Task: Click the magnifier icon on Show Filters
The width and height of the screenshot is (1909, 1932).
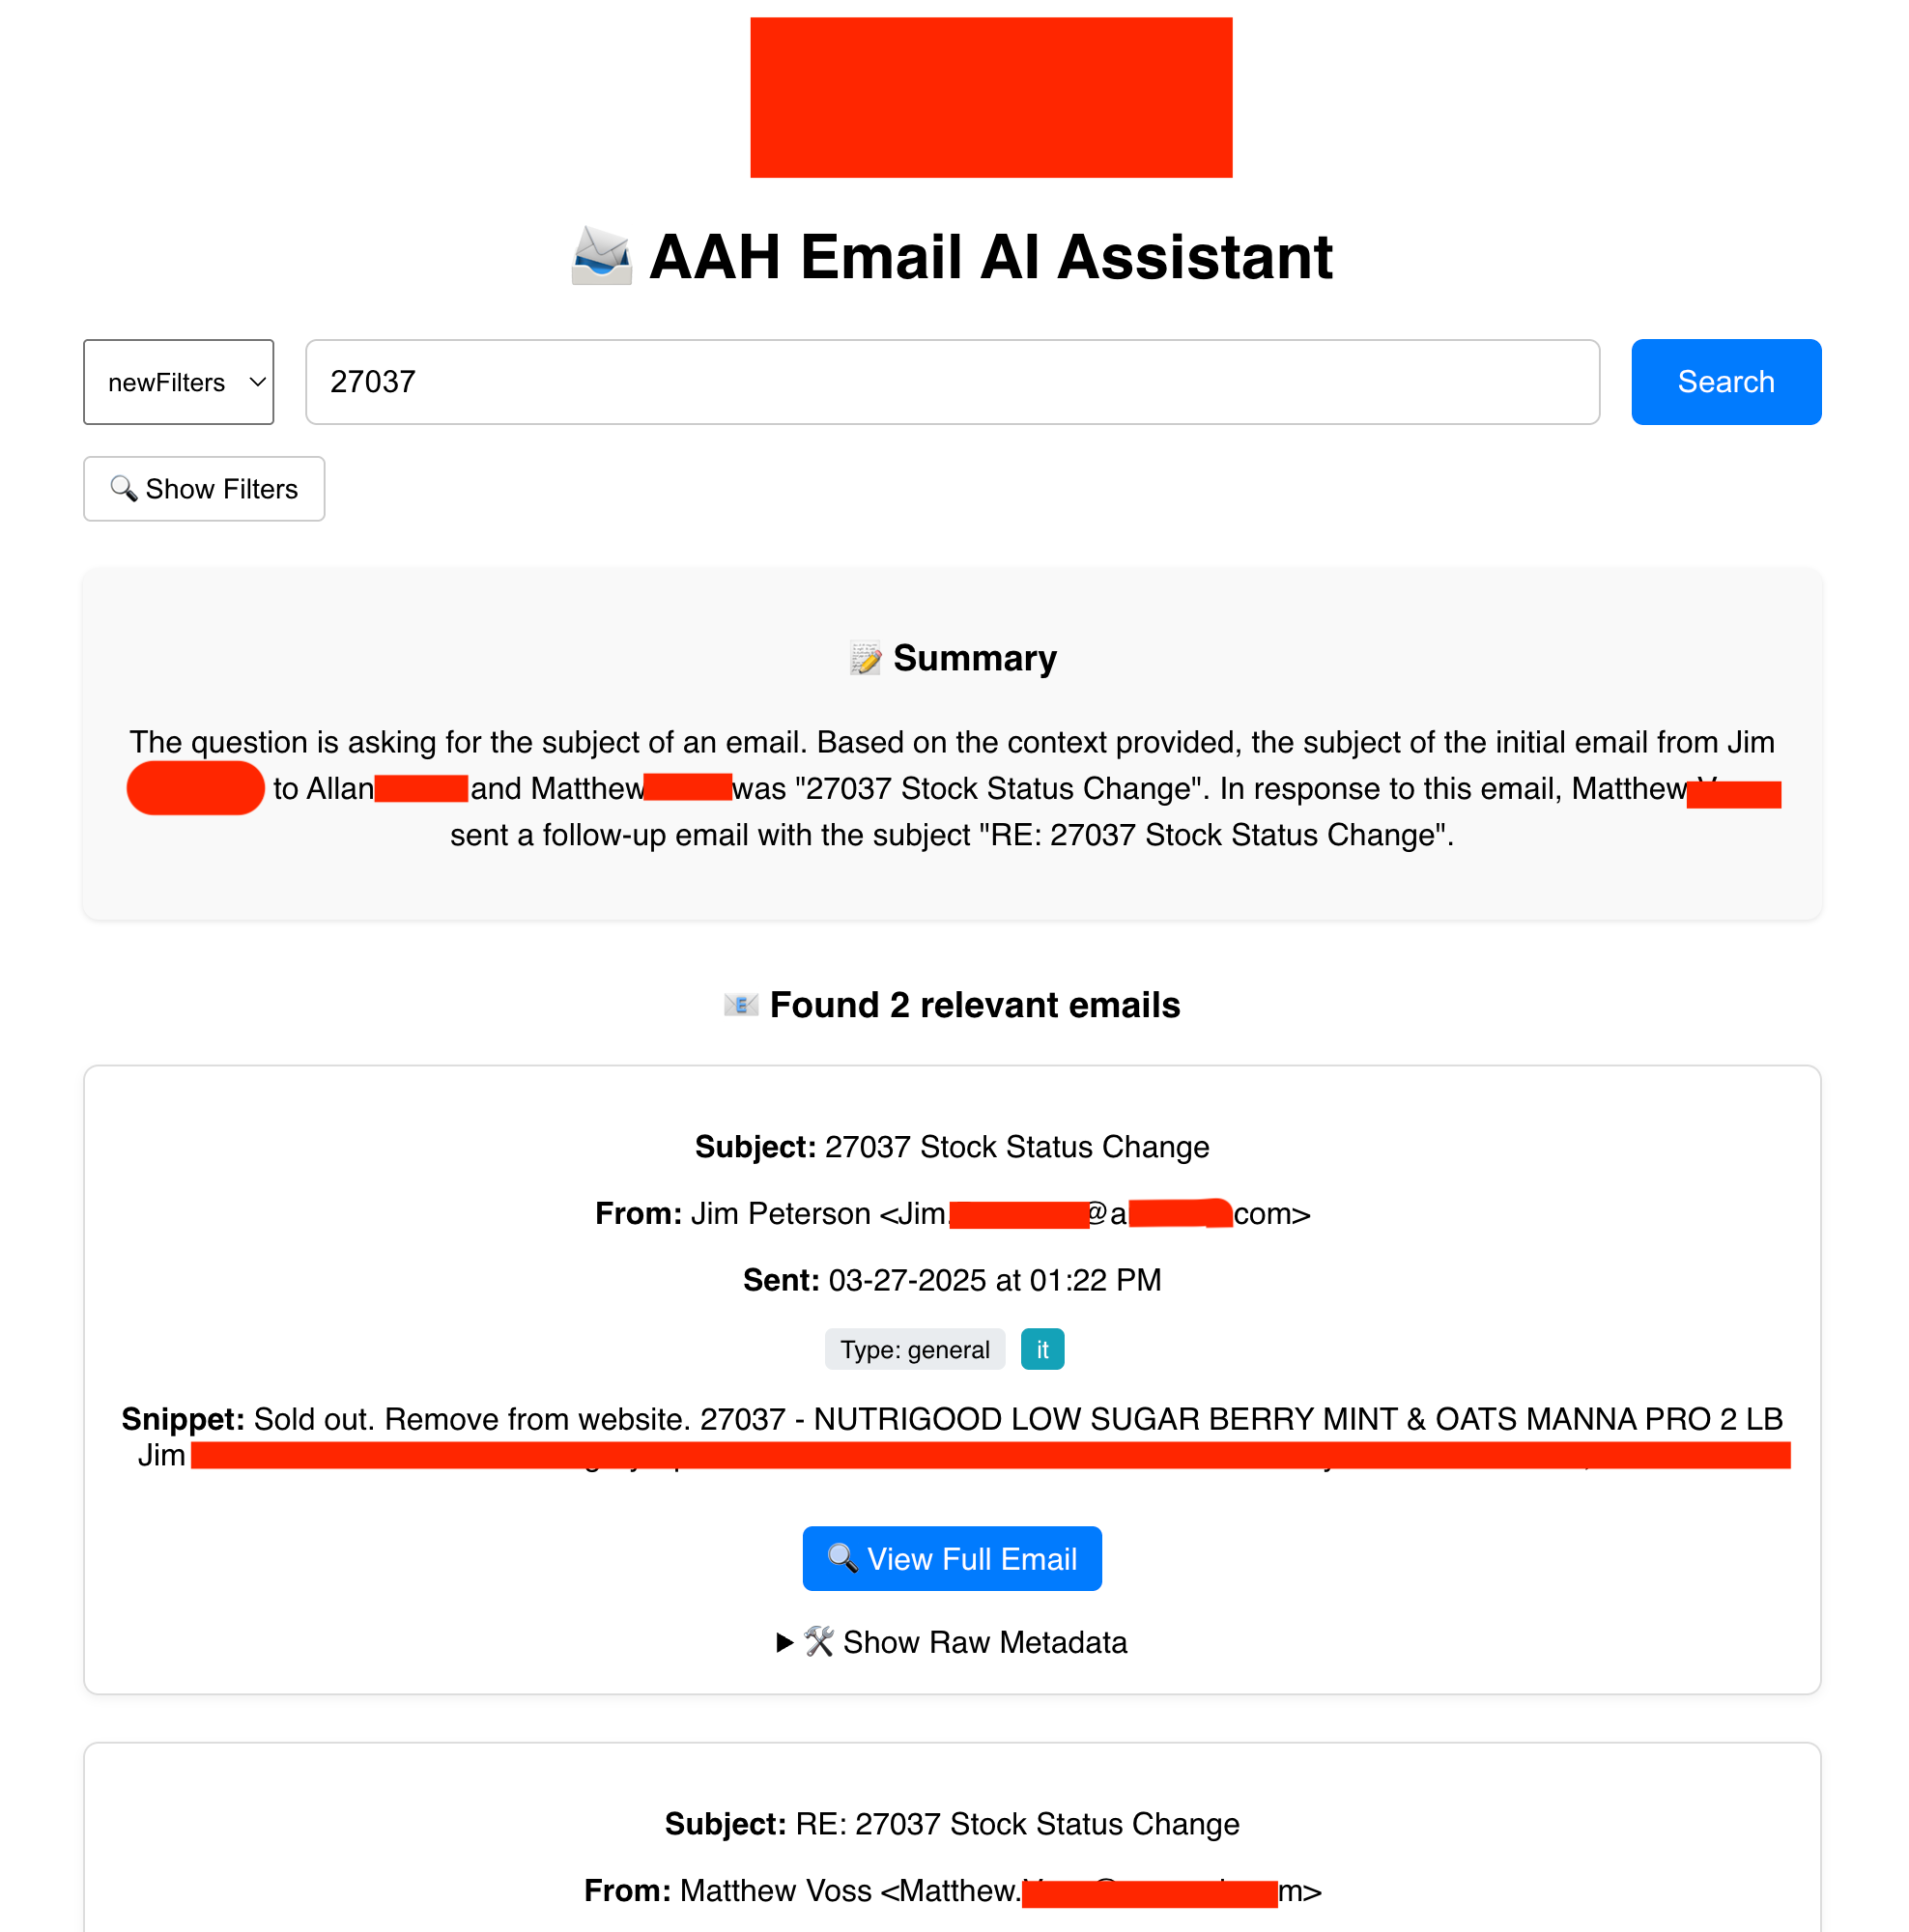Action: 123,488
